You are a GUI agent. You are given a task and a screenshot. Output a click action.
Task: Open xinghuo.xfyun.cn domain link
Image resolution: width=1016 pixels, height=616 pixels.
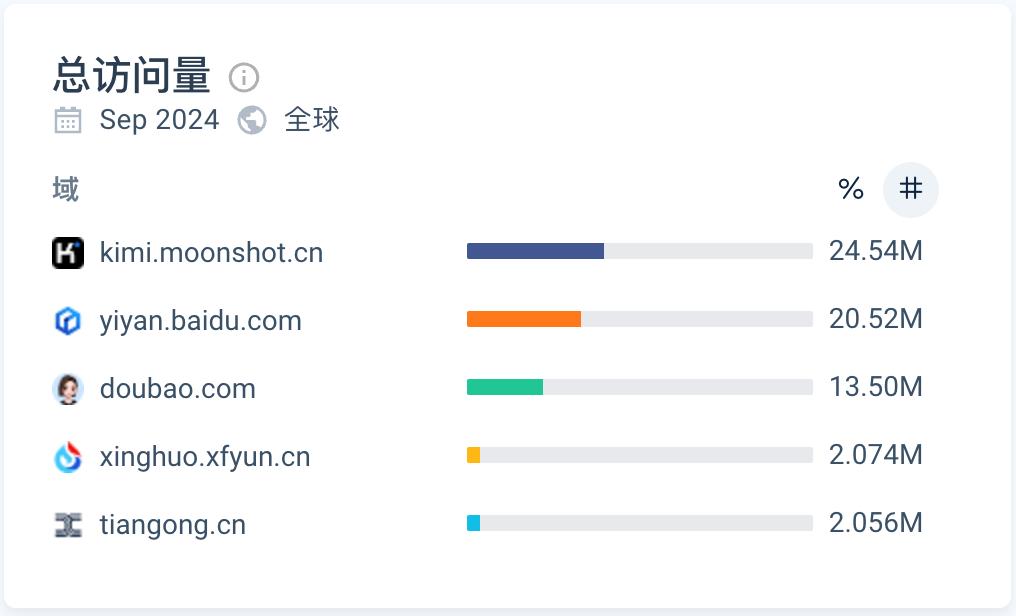click(x=205, y=457)
